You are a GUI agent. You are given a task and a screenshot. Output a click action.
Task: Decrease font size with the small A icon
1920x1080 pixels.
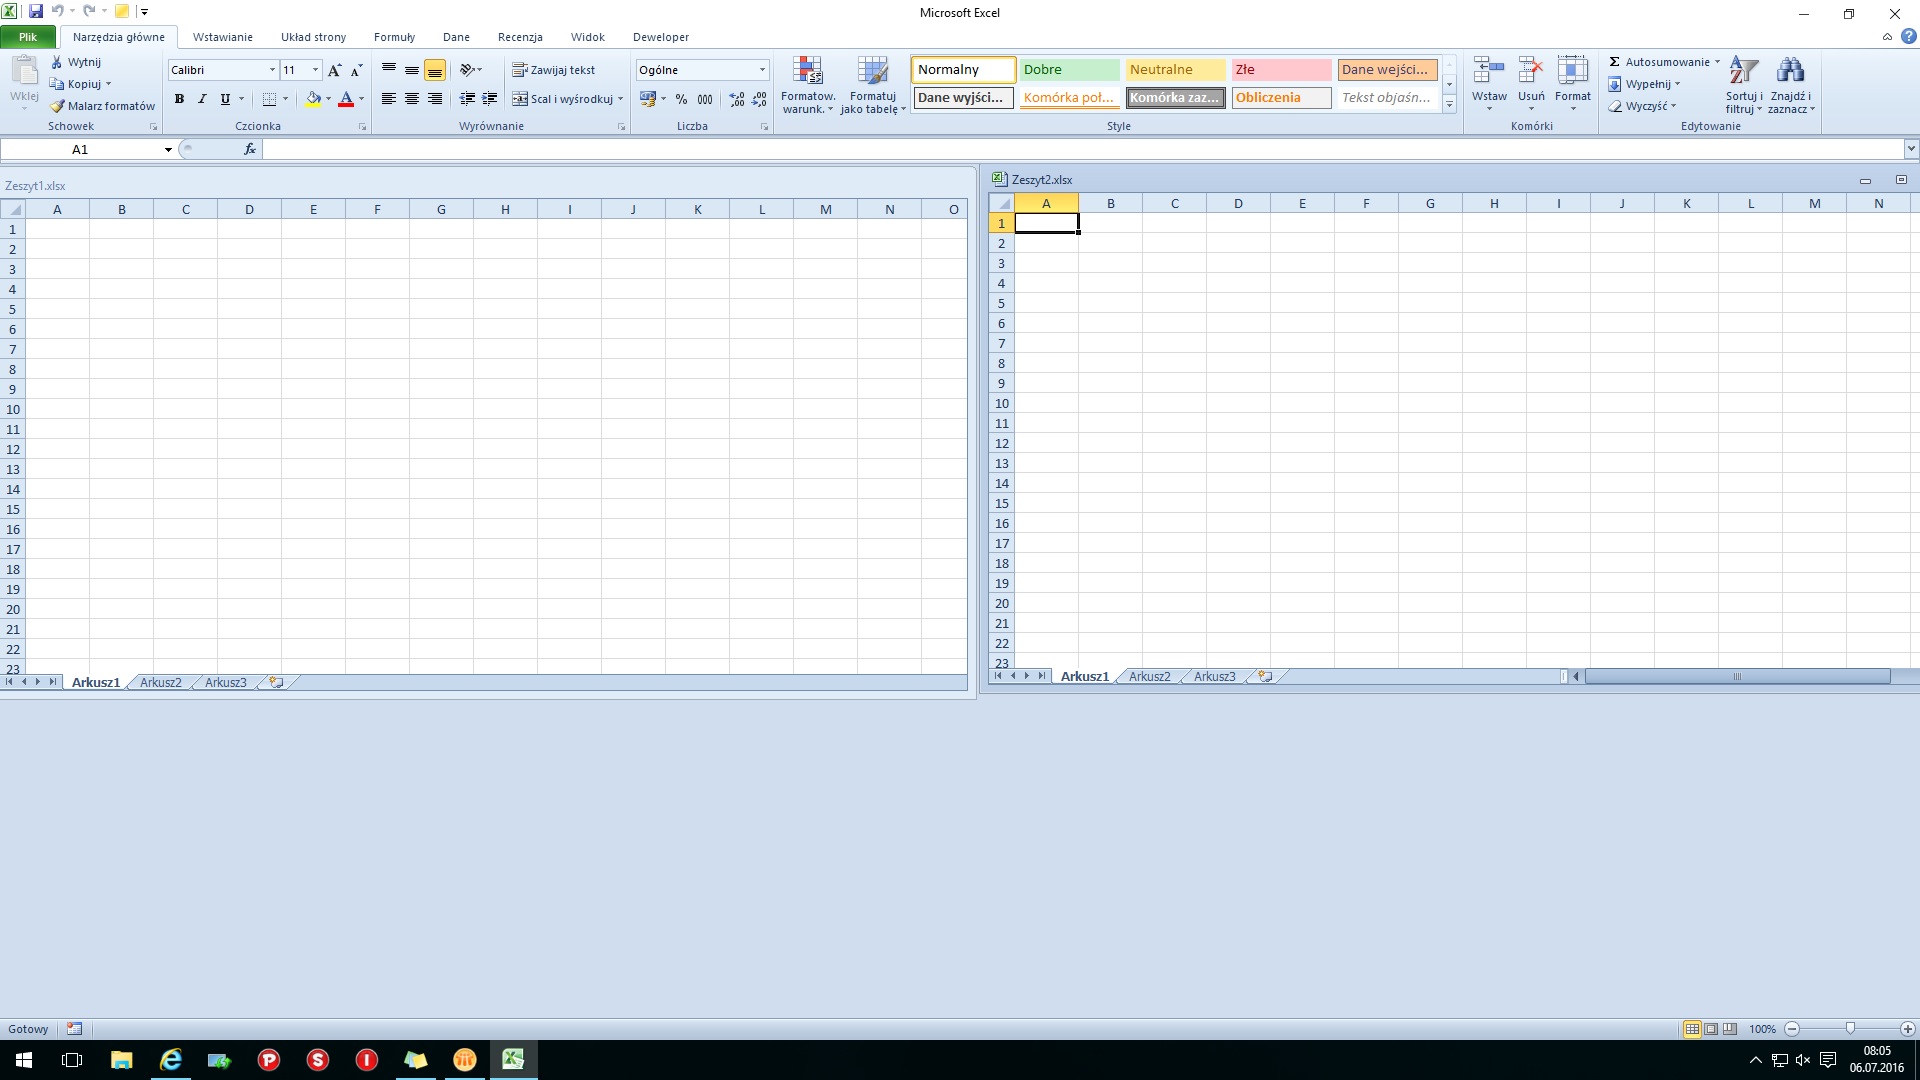[356, 70]
